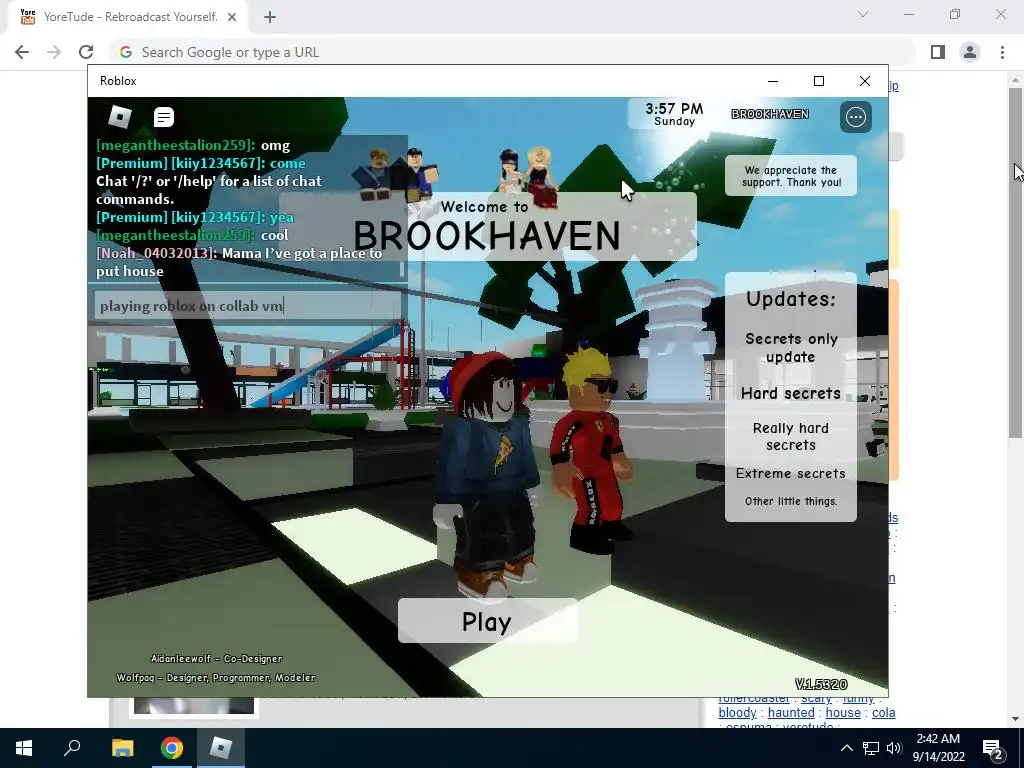Click the Chrome taskbar icon
This screenshot has width=1024, height=768.
coord(172,748)
